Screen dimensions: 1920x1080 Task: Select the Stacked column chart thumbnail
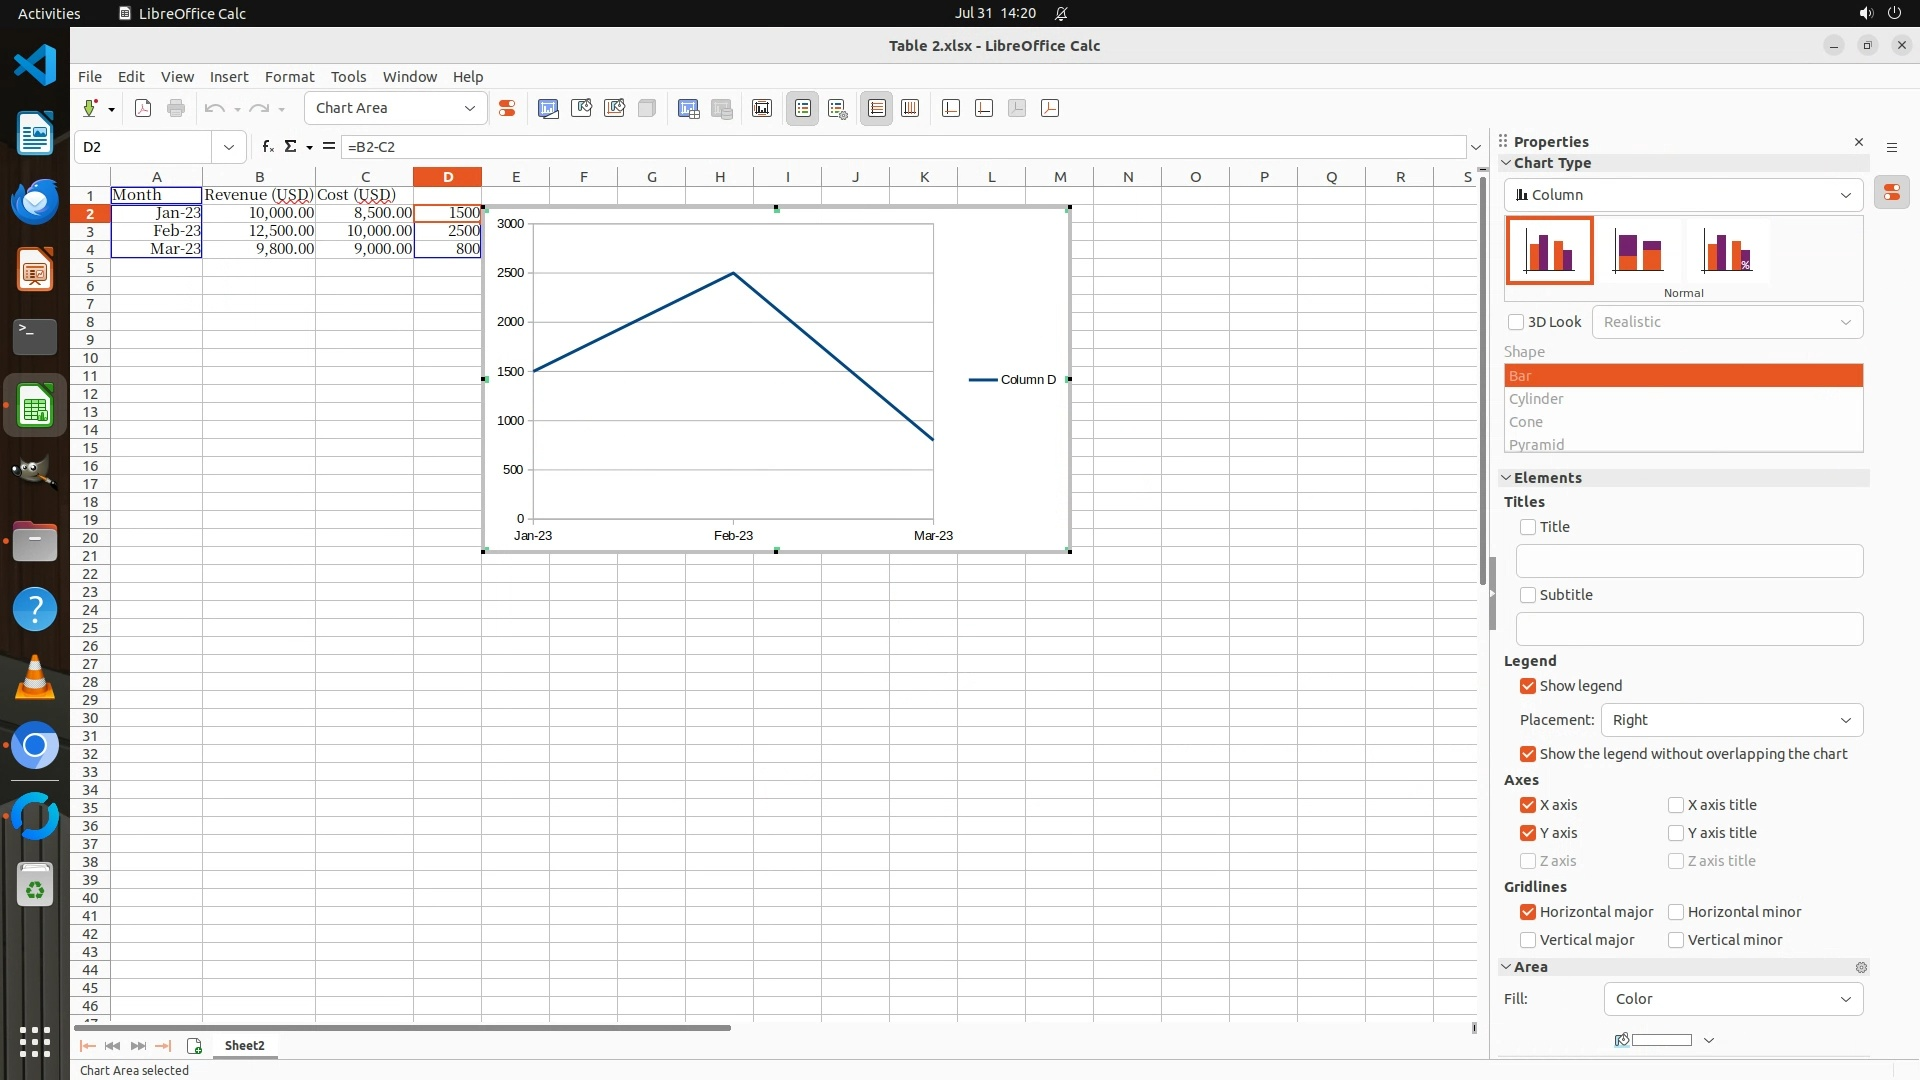pos(1638,251)
